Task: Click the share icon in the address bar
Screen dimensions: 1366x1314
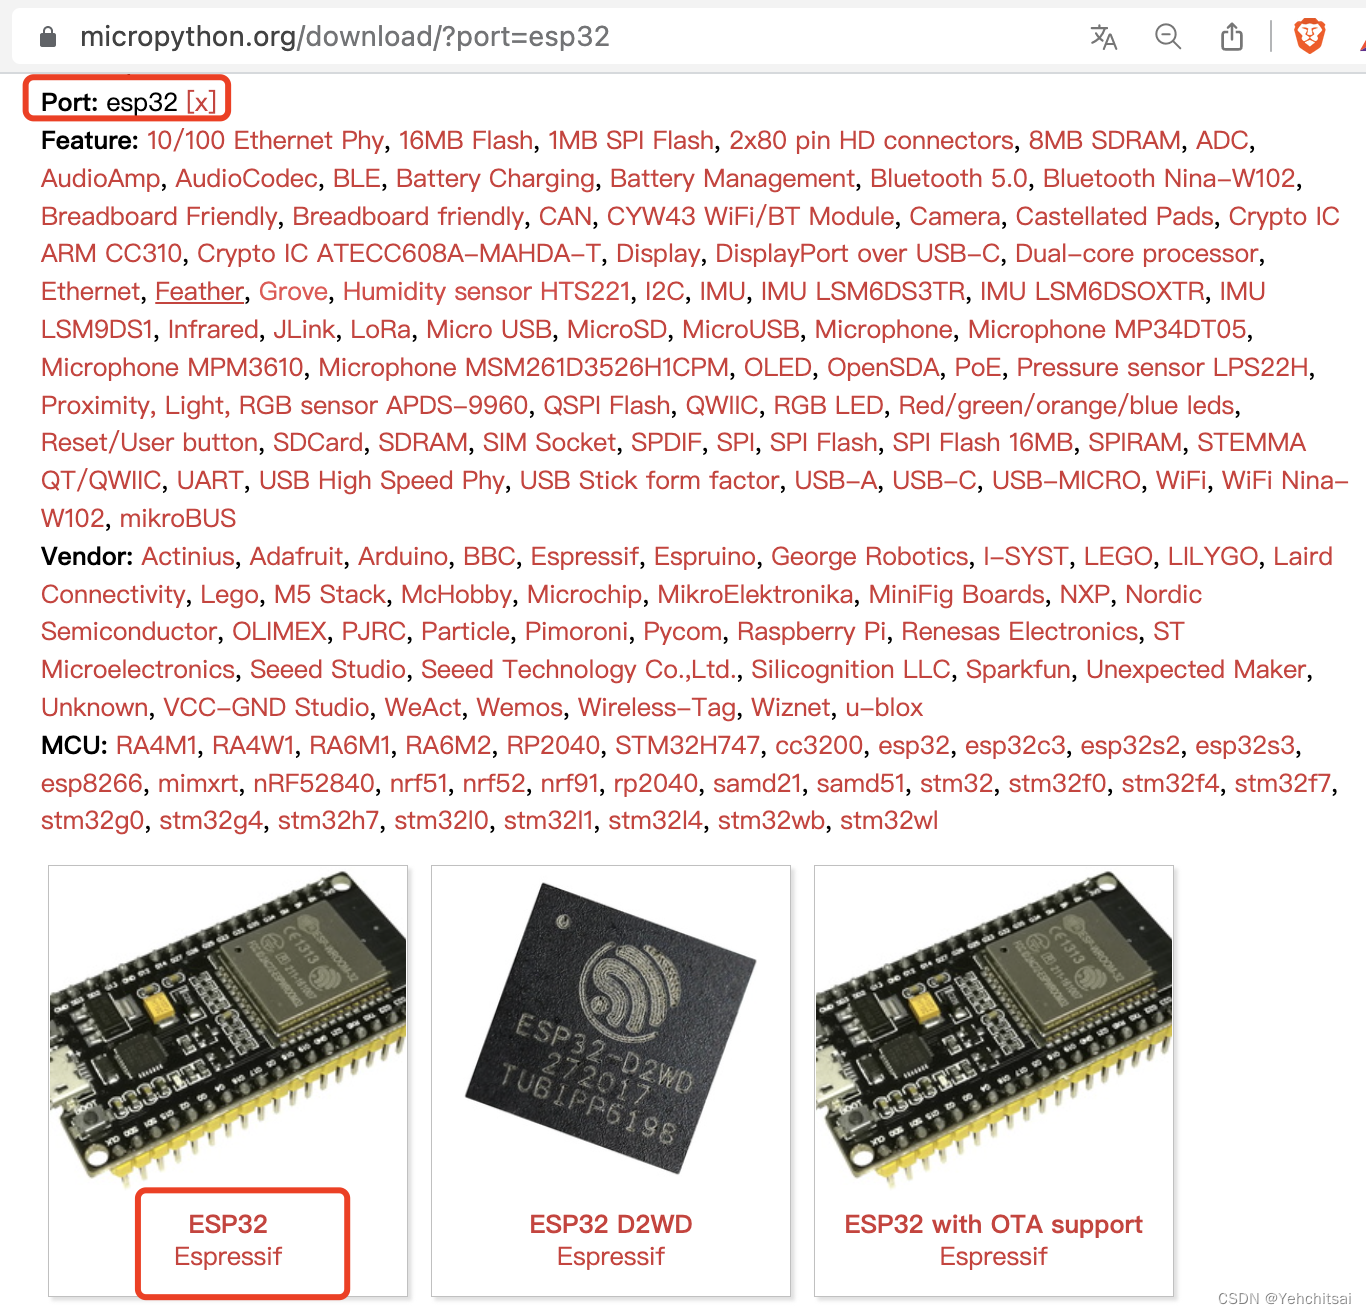Action: [x=1232, y=37]
